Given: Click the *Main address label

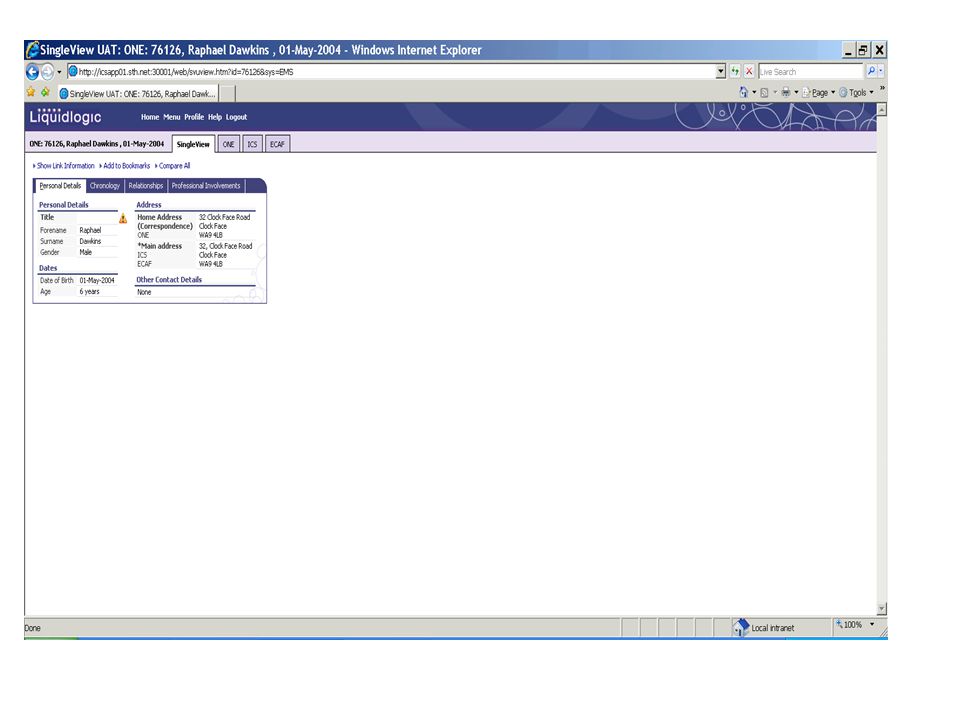Looking at the screenshot, I should point(159,246).
